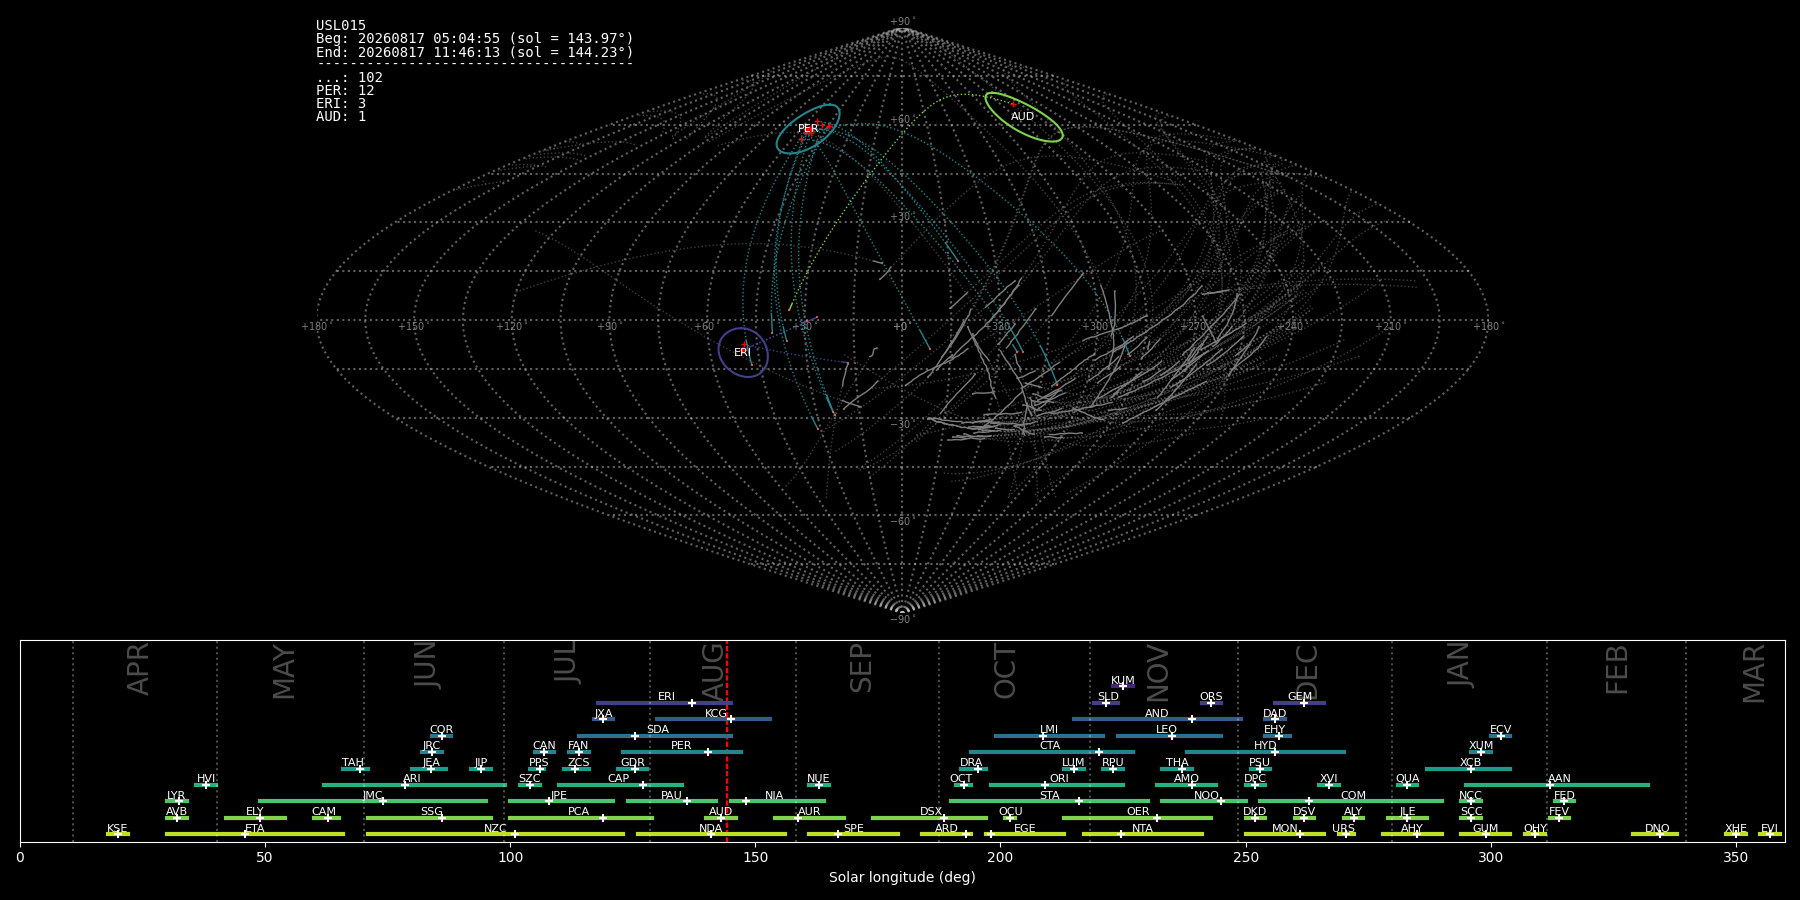Screen dimensions: 1800x900
Task: Select the GEM shower bar in timeline
Action: tap(1299, 703)
